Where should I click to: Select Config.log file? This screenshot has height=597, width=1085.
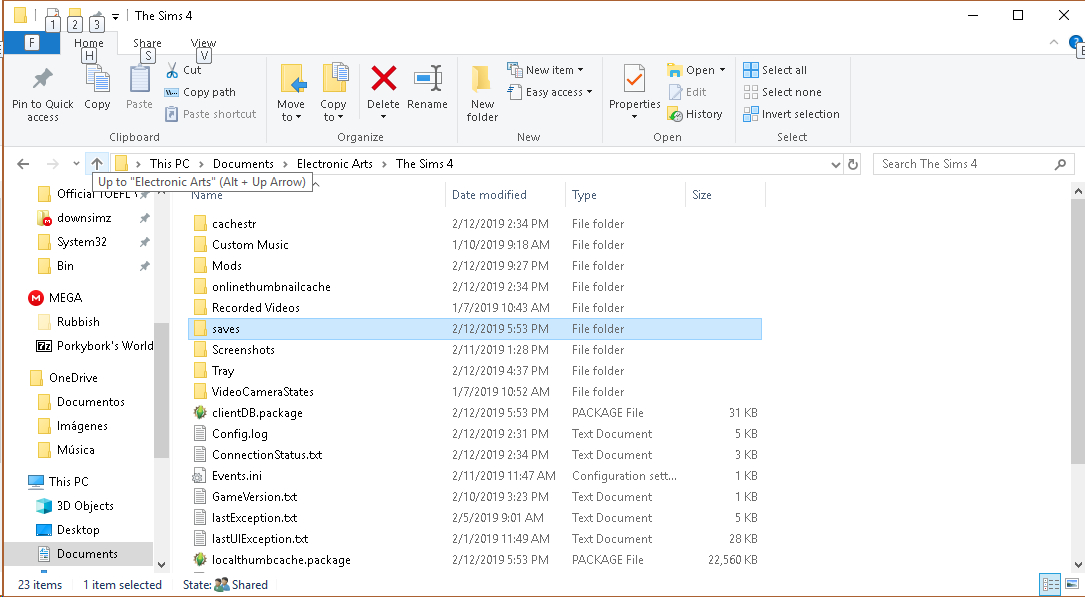pos(239,434)
